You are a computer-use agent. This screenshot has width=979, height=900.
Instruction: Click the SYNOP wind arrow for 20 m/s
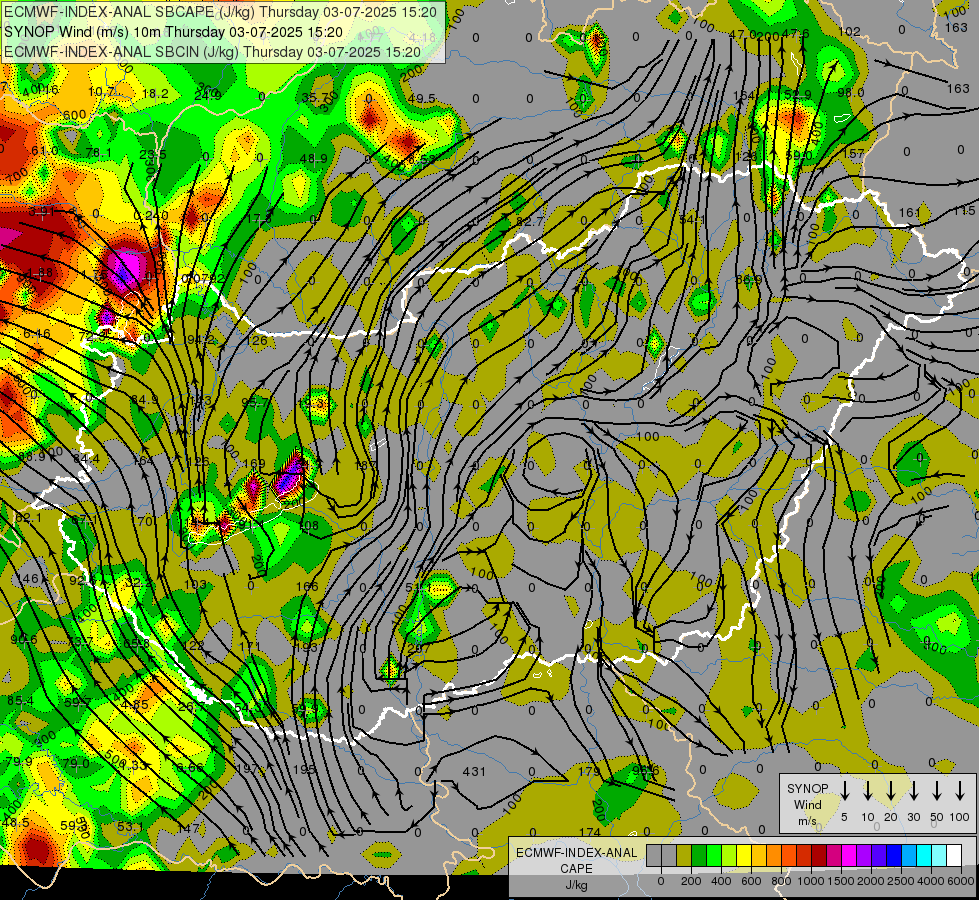pyautogui.click(x=890, y=790)
